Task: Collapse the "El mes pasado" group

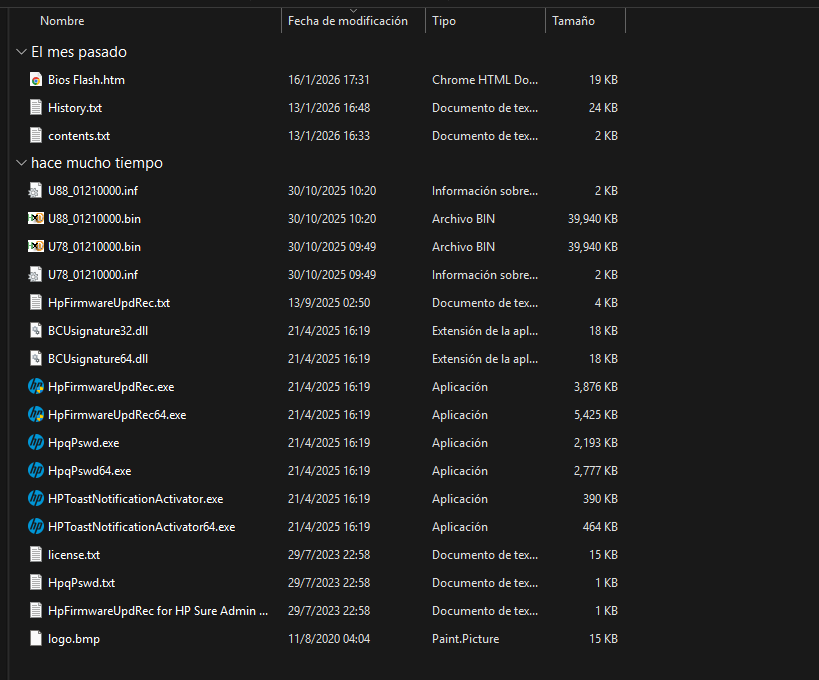Action: pyautogui.click(x=21, y=52)
